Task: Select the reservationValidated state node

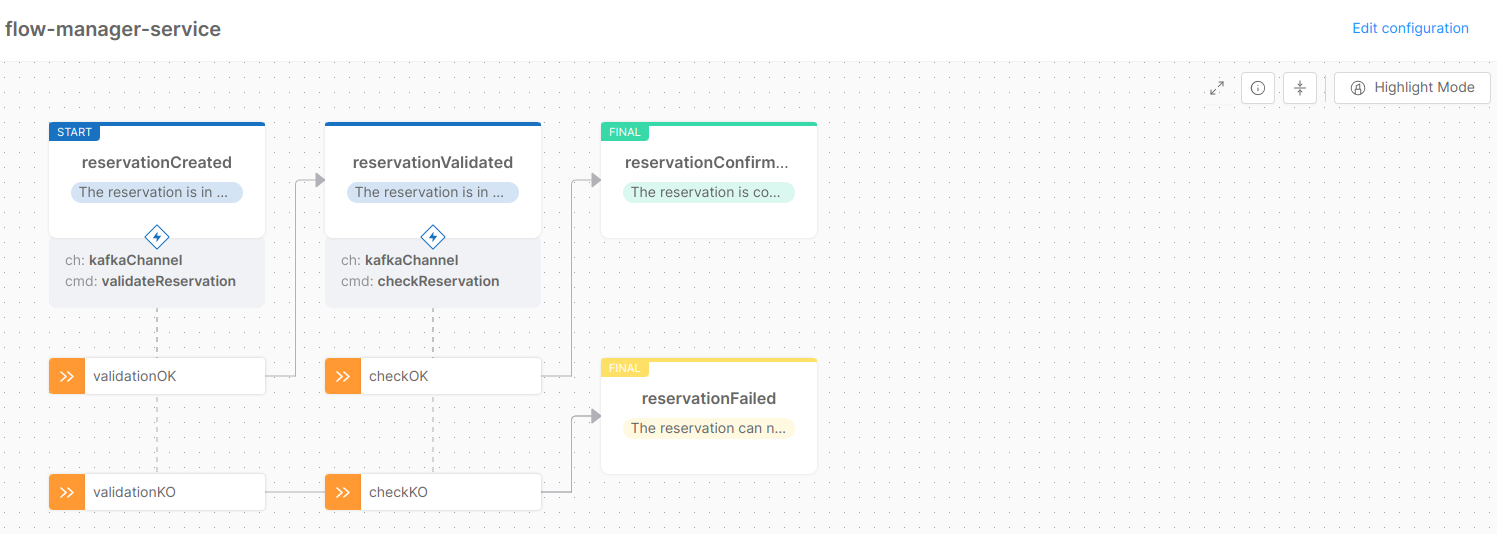Action: click(433, 163)
